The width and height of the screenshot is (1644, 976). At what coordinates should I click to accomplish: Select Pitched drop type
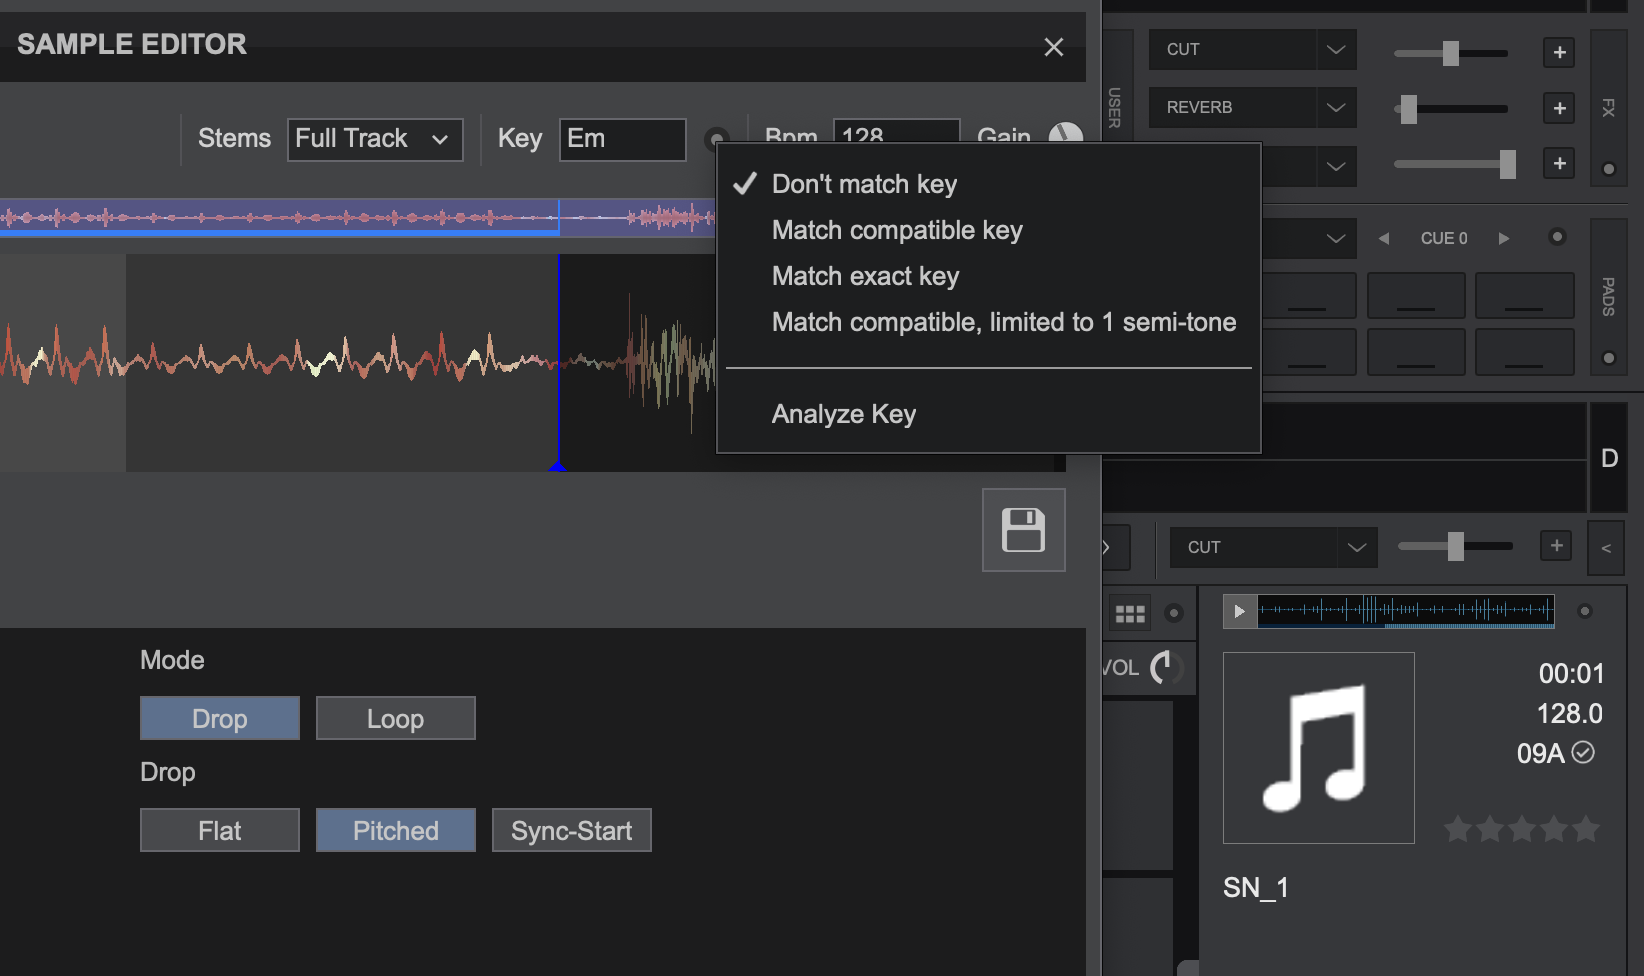click(x=396, y=830)
